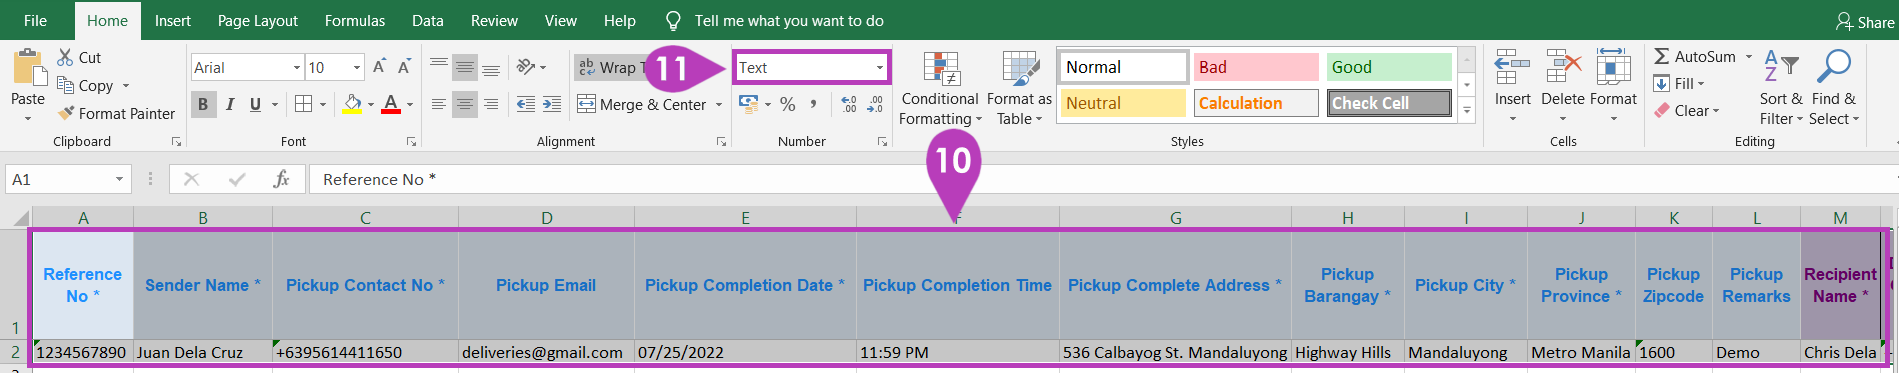Switch to the Page Layout tab
This screenshot has width=1899, height=373.
(258, 20)
